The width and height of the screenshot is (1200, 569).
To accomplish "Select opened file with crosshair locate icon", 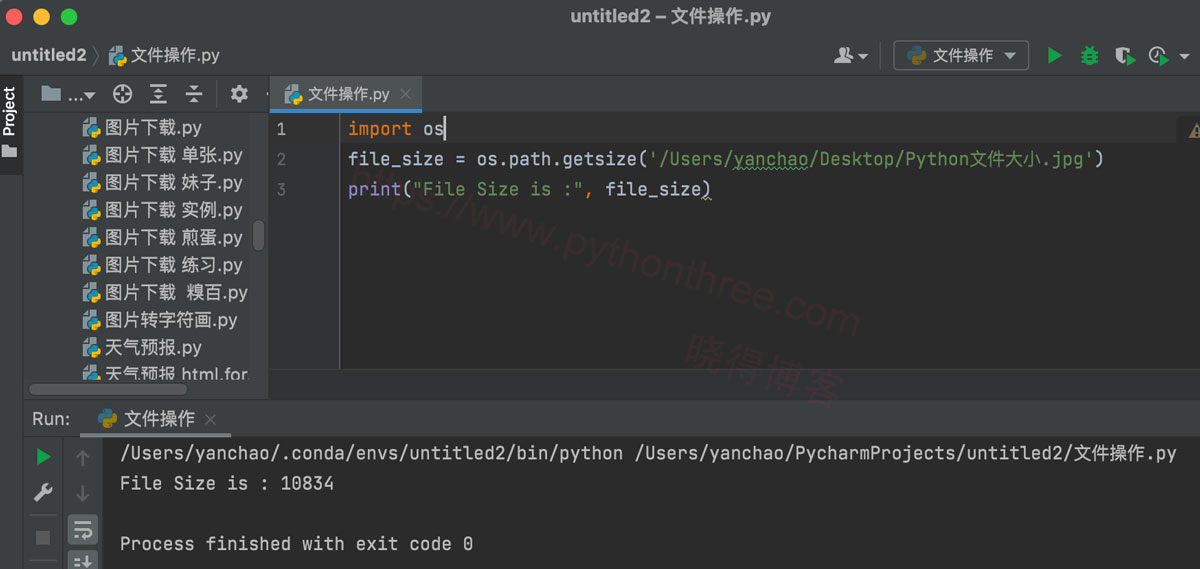I will (123, 94).
